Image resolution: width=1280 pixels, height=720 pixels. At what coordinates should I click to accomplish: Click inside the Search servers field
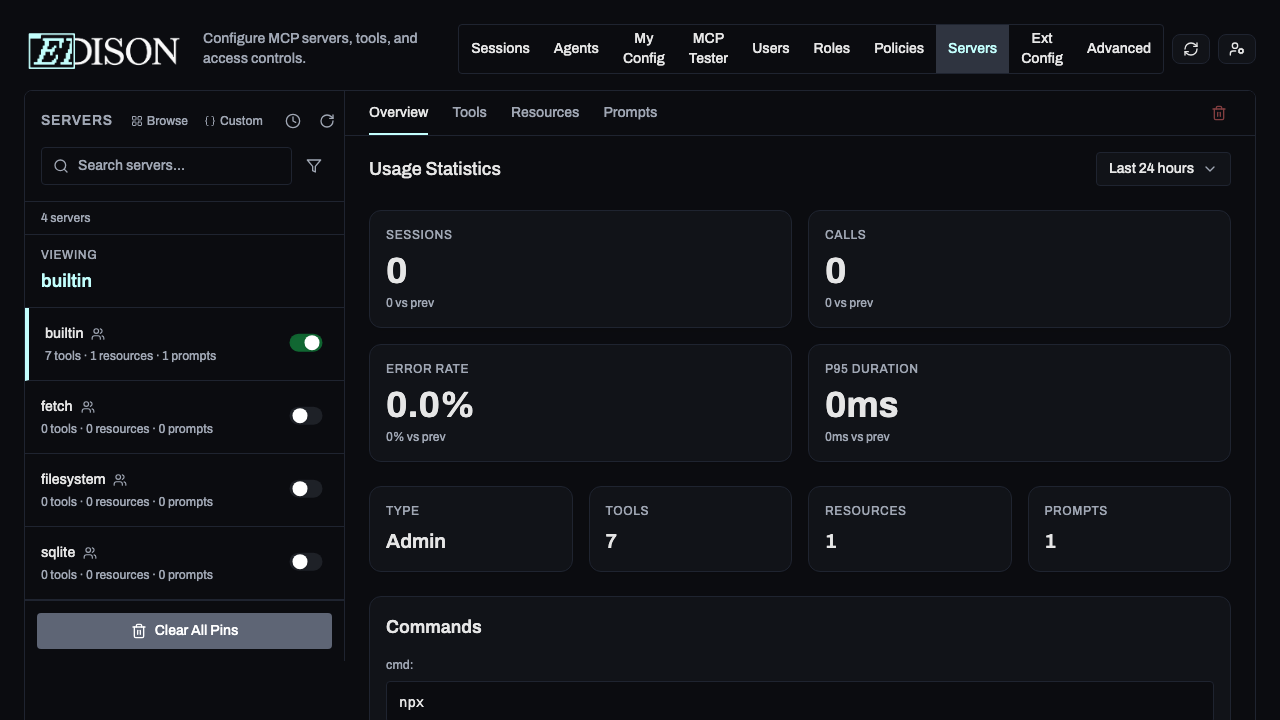point(166,165)
